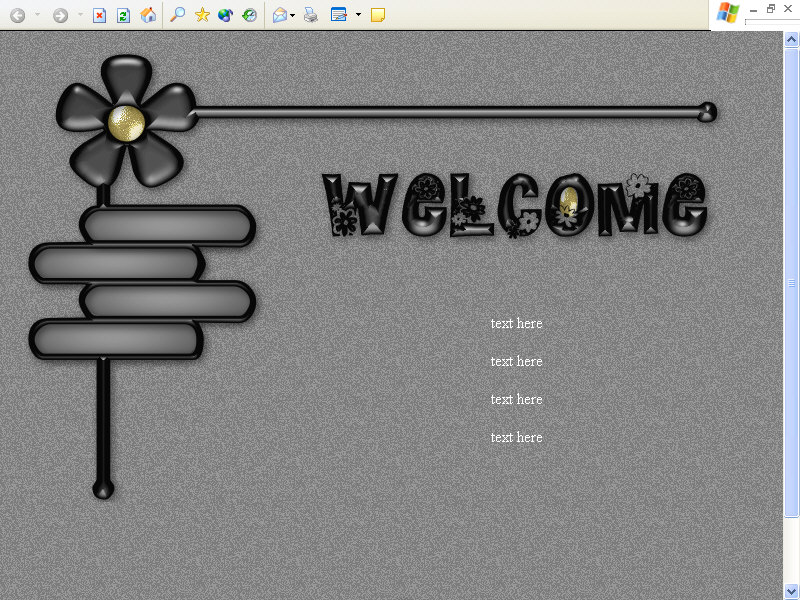Open the Back button history dropdown arrow

pyautogui.click(x=37, y=15)
